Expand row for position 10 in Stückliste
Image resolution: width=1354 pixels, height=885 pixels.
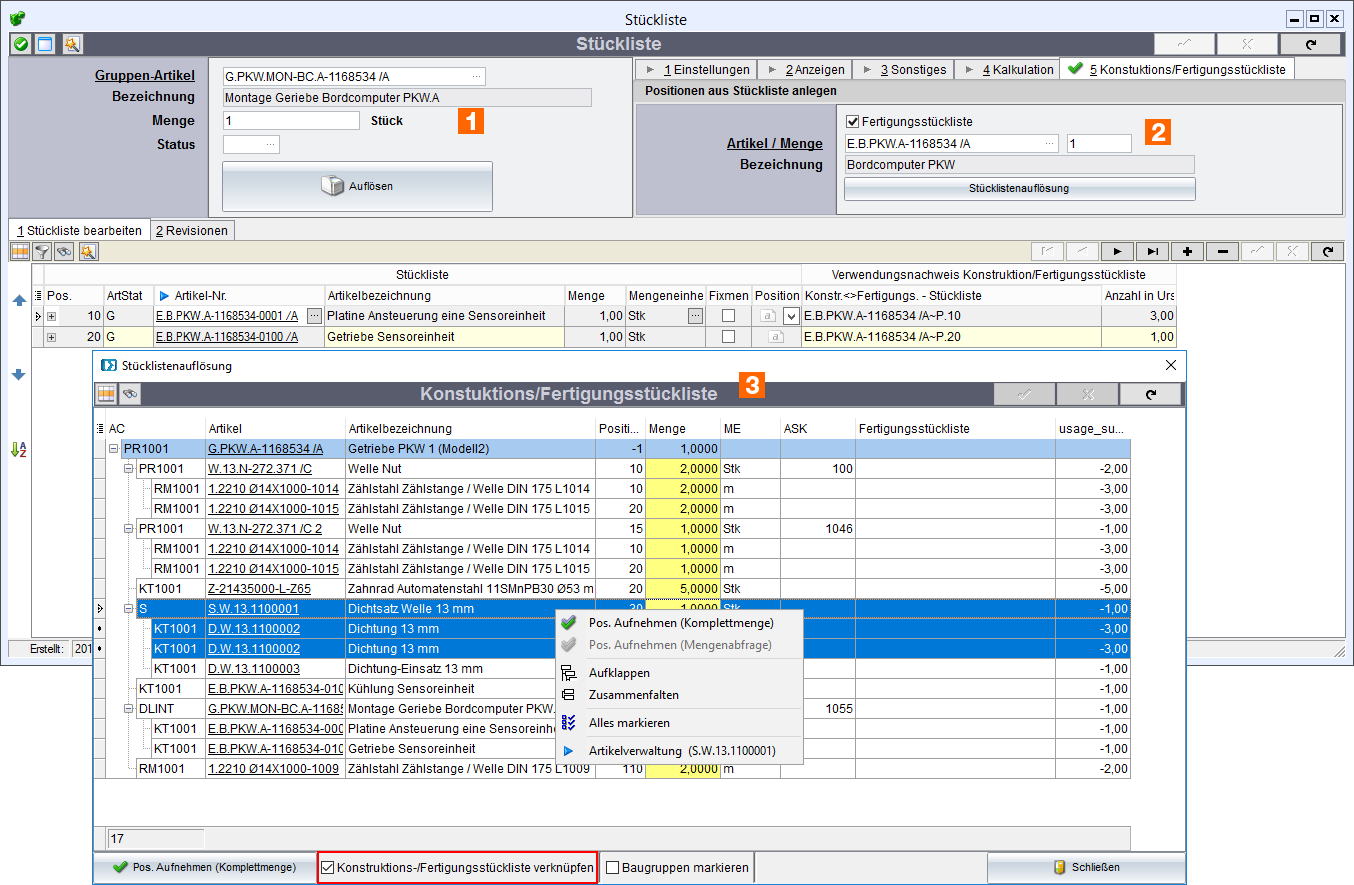tap(51, 316)
